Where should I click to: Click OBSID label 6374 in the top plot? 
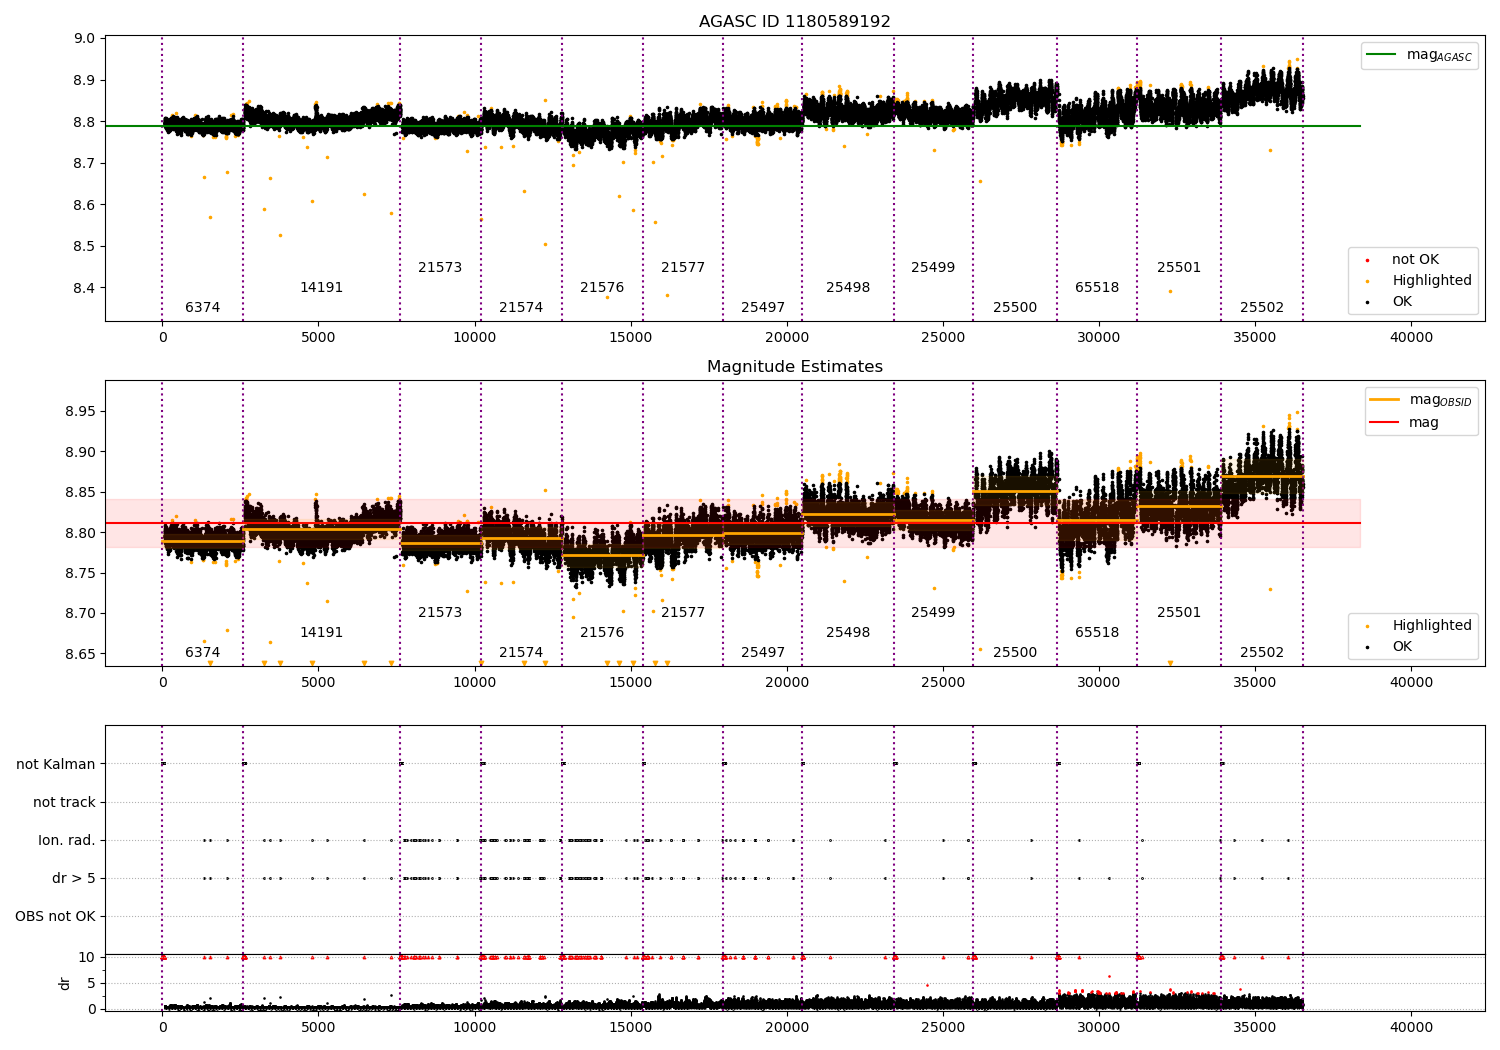pos(203,308)
